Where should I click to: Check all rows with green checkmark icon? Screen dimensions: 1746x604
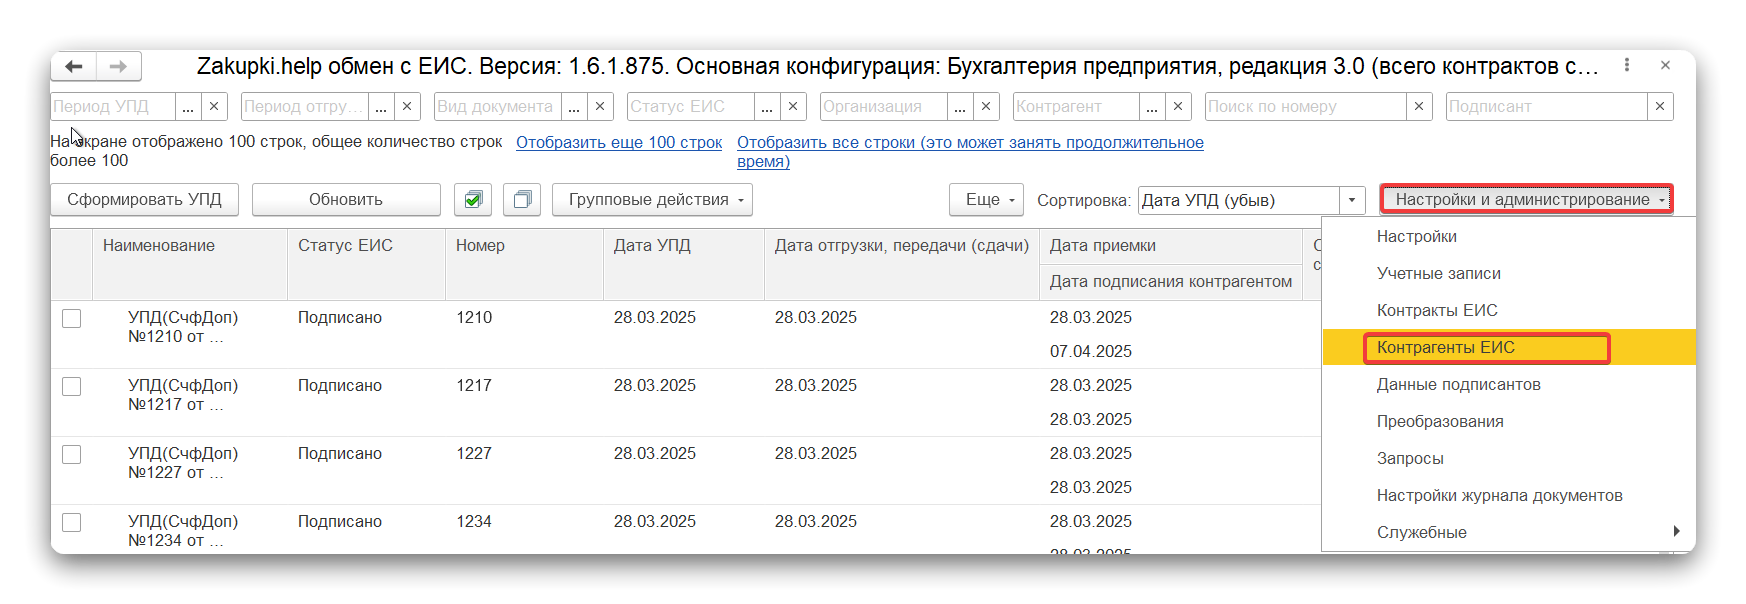(473, 200)
